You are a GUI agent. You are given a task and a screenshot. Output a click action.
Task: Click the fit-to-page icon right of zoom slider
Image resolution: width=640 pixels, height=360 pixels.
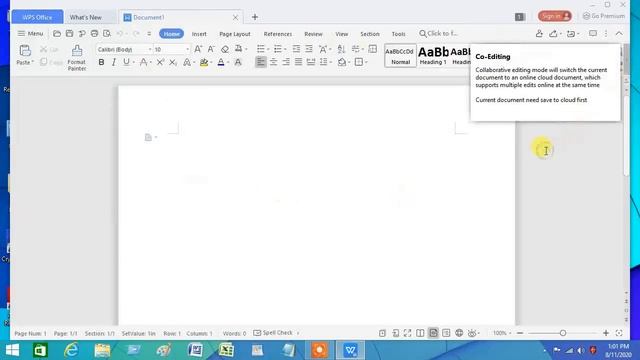(x=619, y=333)
